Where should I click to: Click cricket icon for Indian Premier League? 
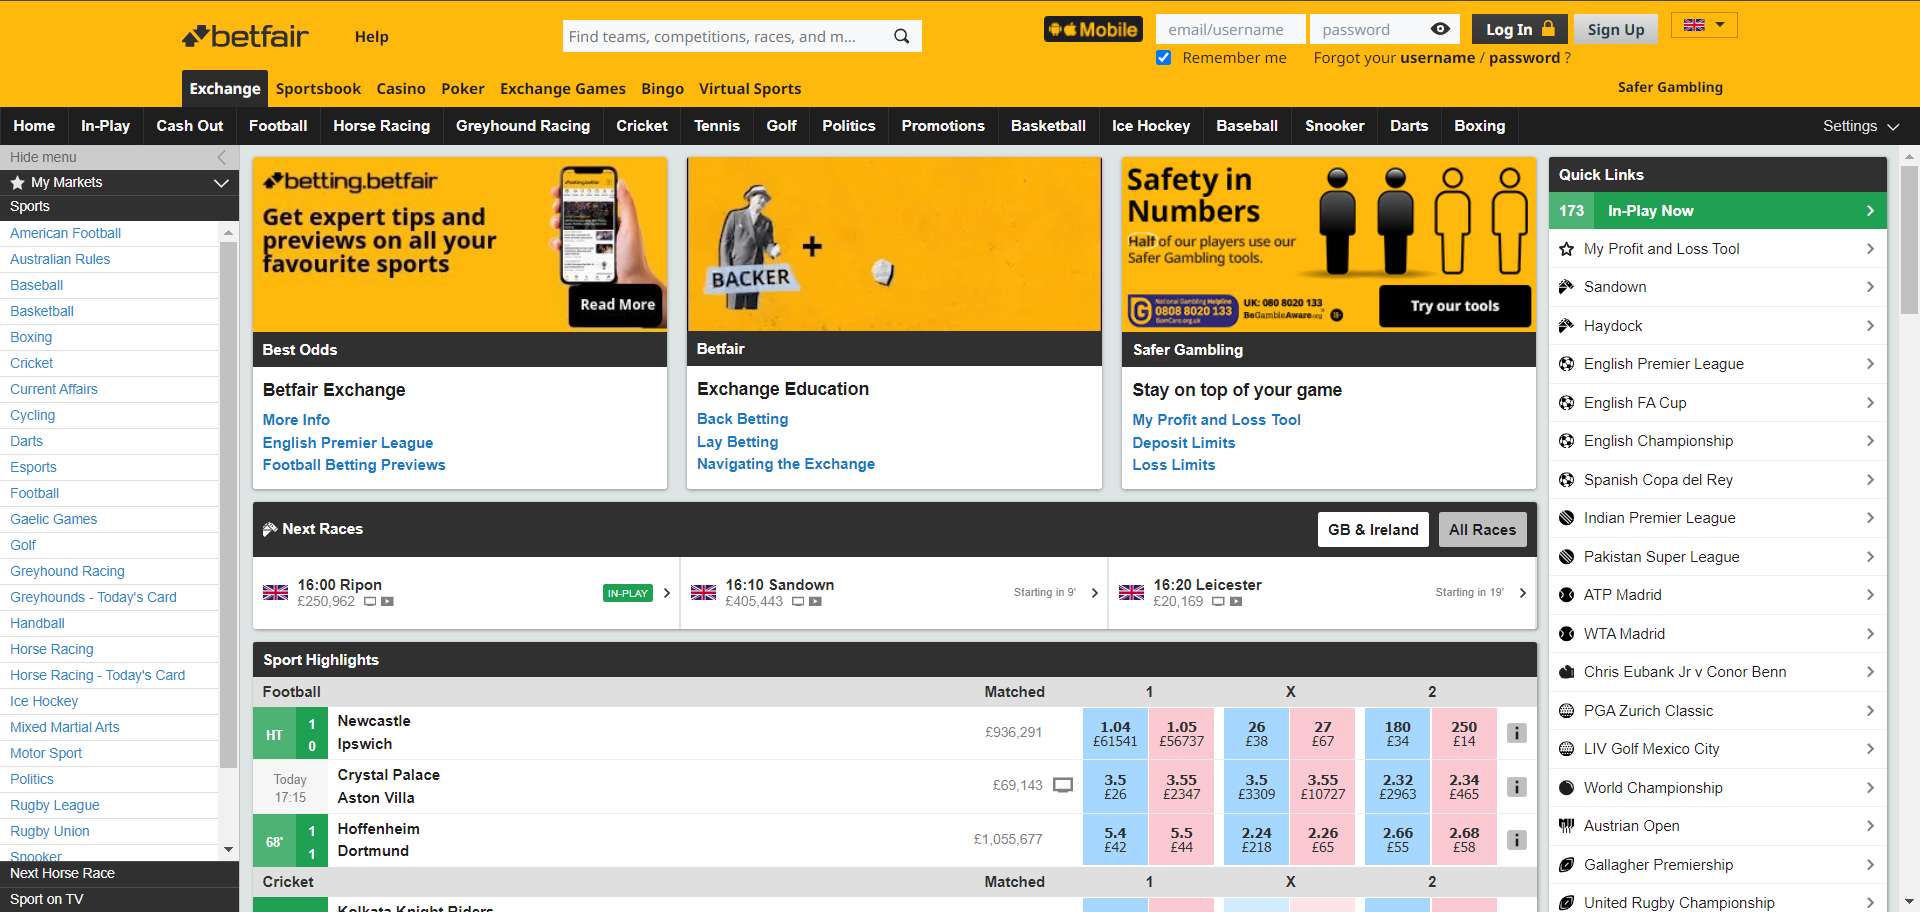[1566, 518]
